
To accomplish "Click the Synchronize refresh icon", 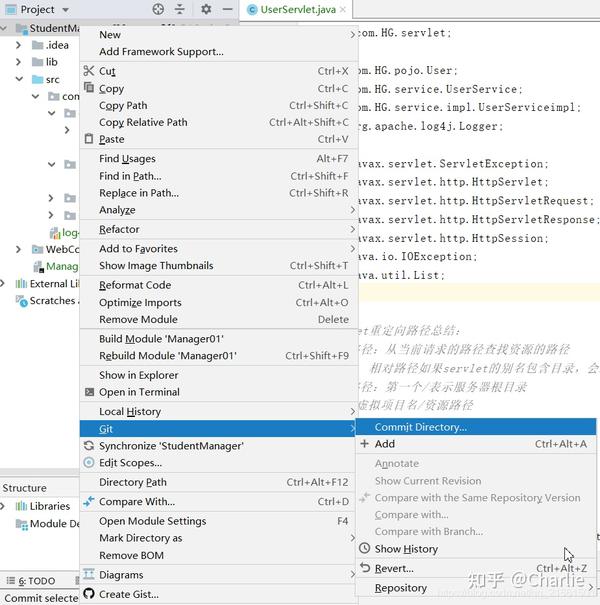I will coord(89,446).
